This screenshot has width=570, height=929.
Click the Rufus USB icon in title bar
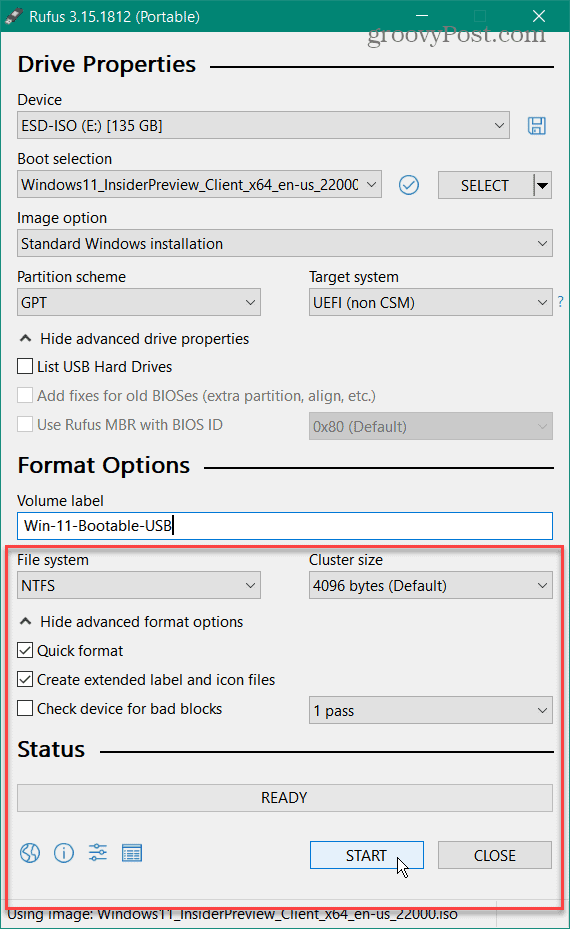[14, 16]
